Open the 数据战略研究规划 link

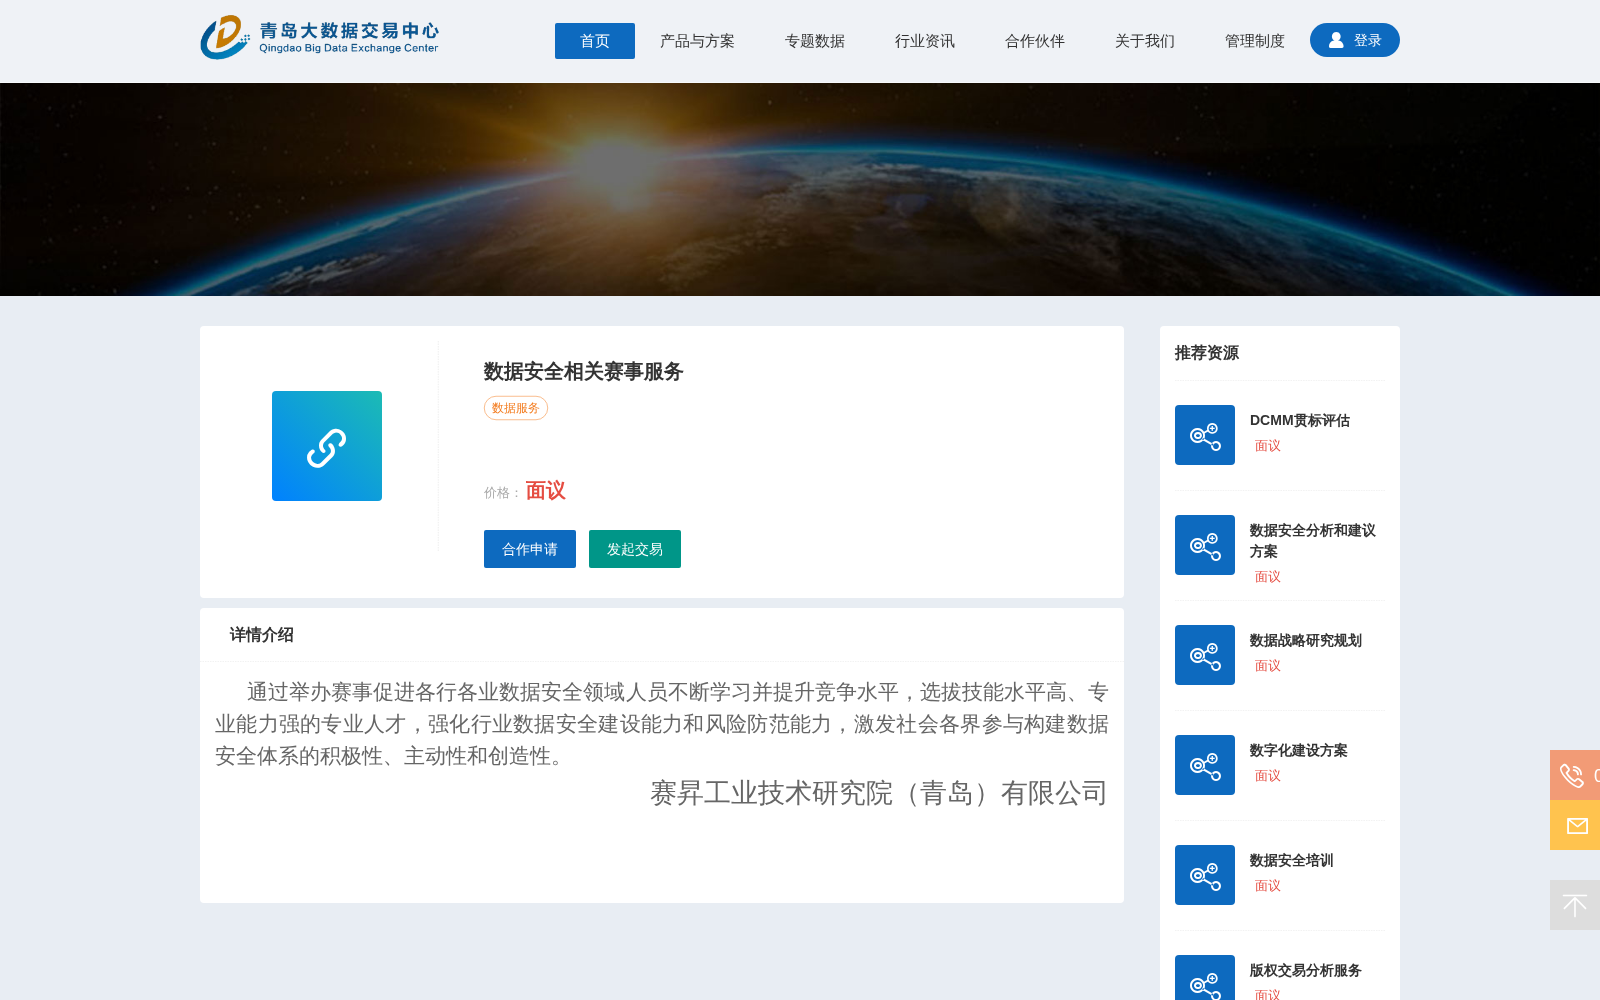point(1306,640)
